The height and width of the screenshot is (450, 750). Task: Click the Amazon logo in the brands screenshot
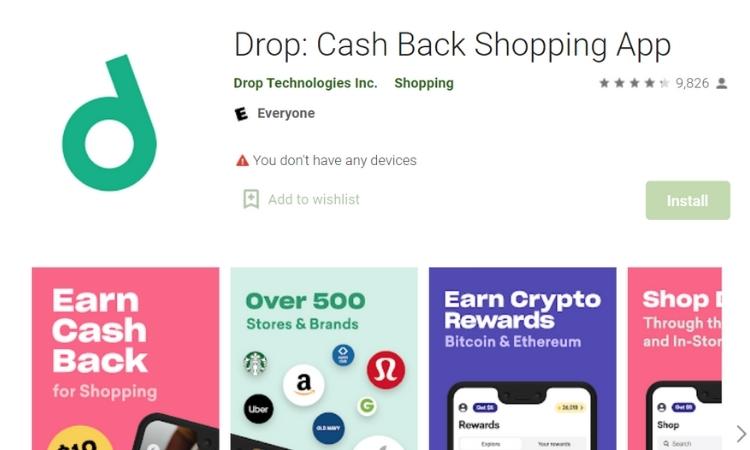tap(303, 384)
